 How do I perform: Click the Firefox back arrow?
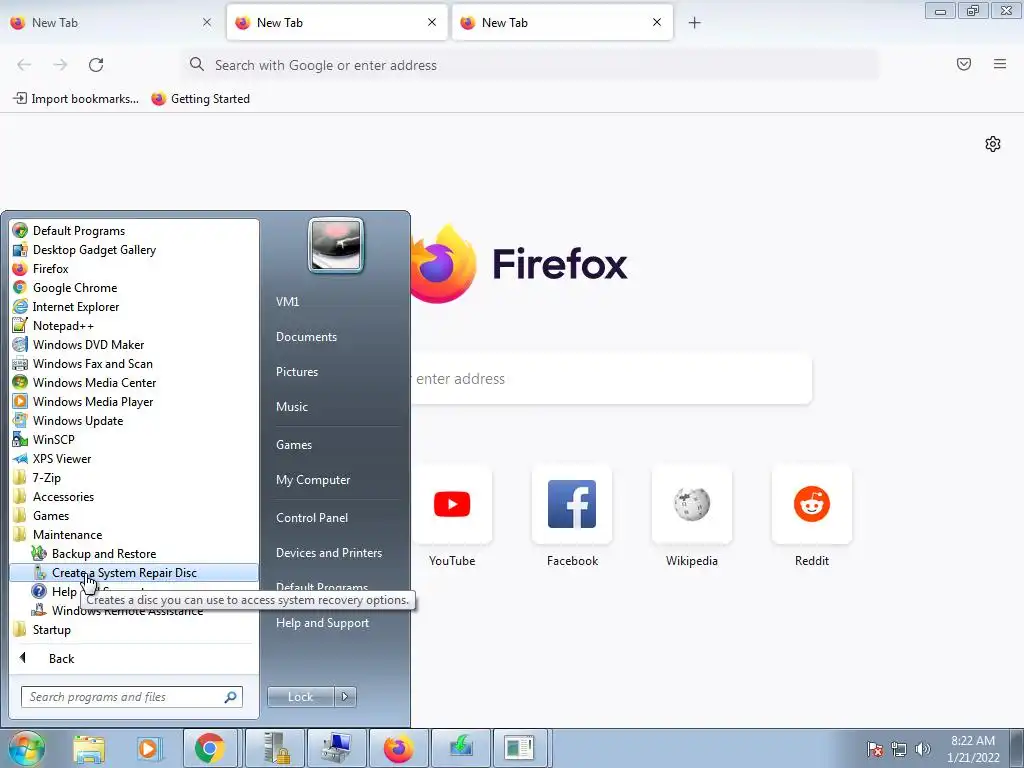(24, 65)
